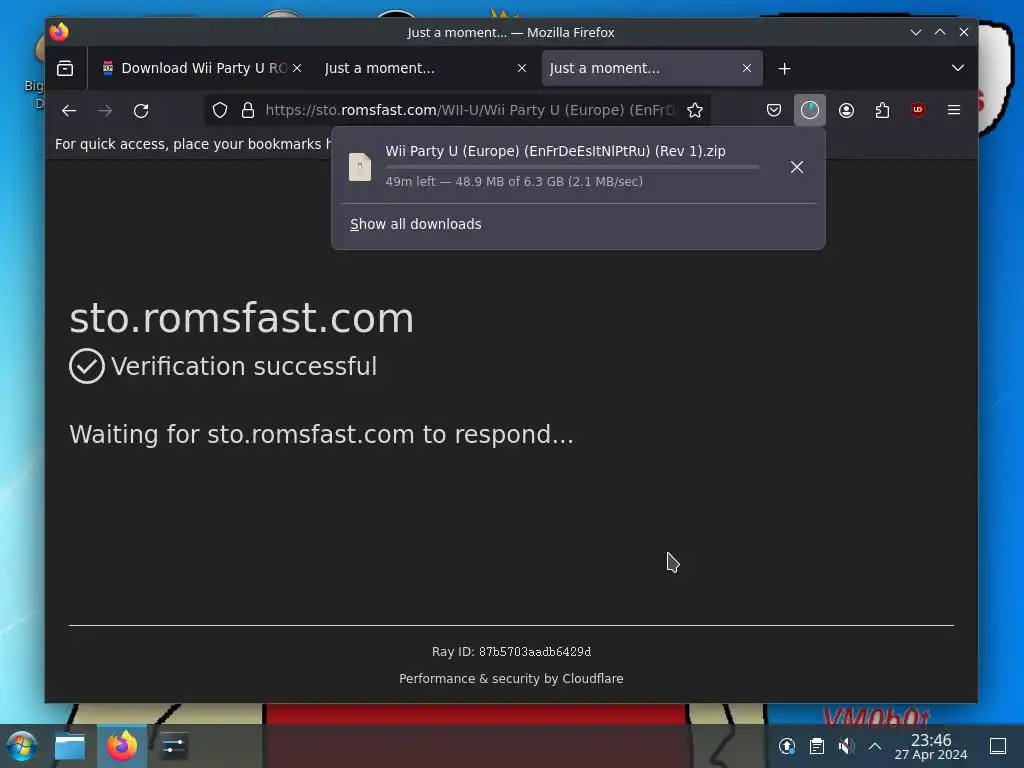Open tracking protection shield info
1024x768 pixels.
pos(220,110)
